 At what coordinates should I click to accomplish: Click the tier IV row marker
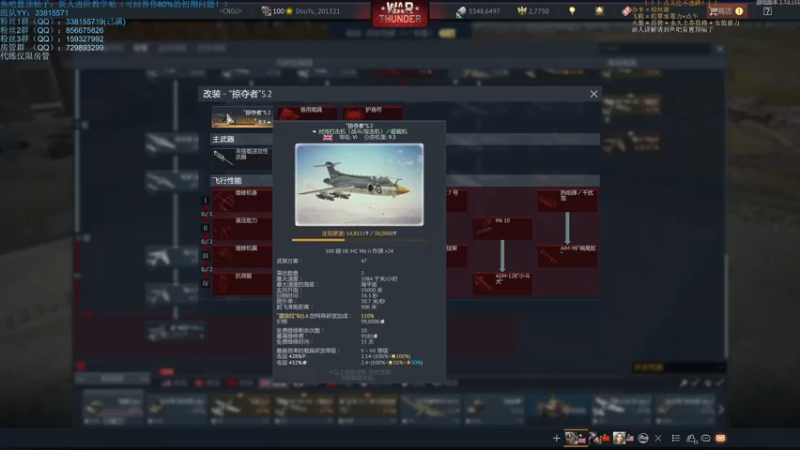coord(205,283)
